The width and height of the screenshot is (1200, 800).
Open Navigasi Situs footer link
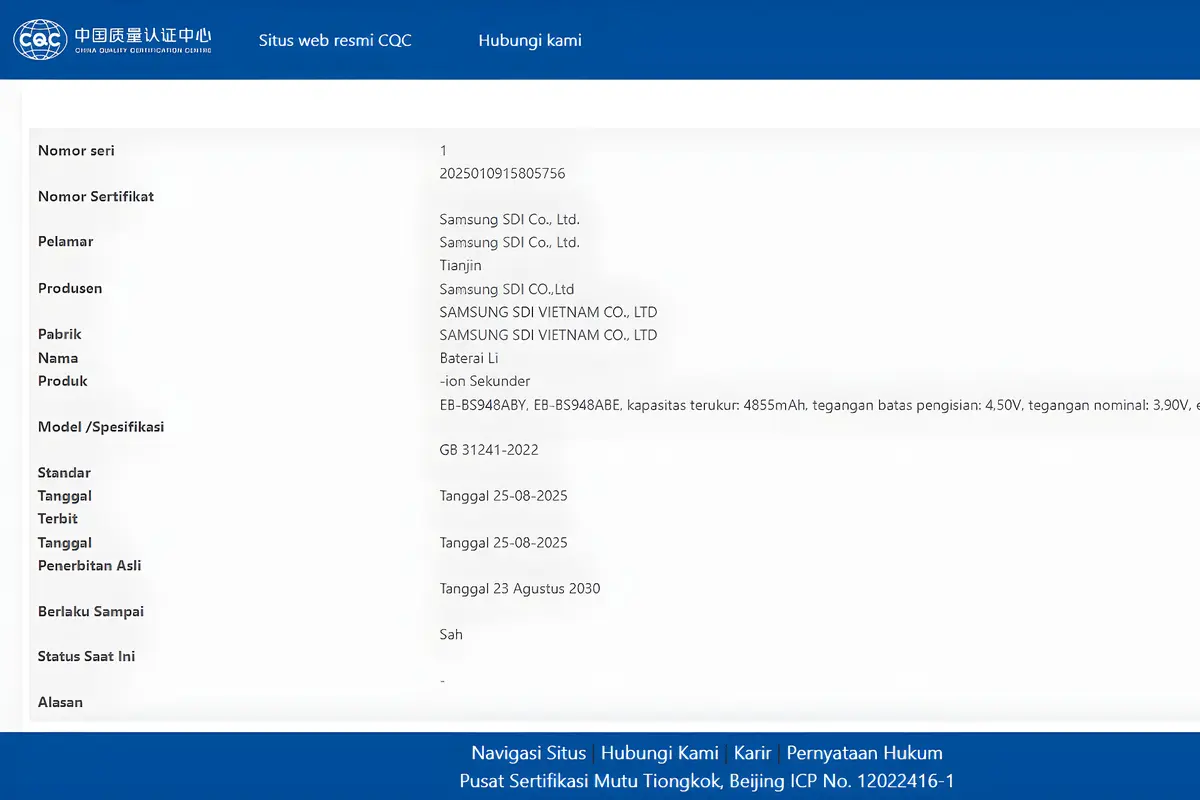pyautogui.click(x=528, y=753)
